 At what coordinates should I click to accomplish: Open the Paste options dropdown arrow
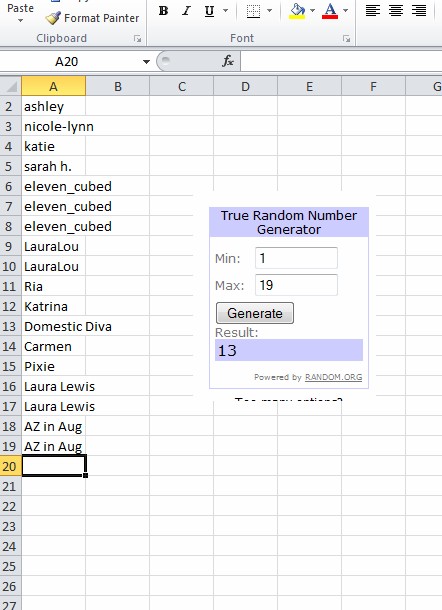20,21
